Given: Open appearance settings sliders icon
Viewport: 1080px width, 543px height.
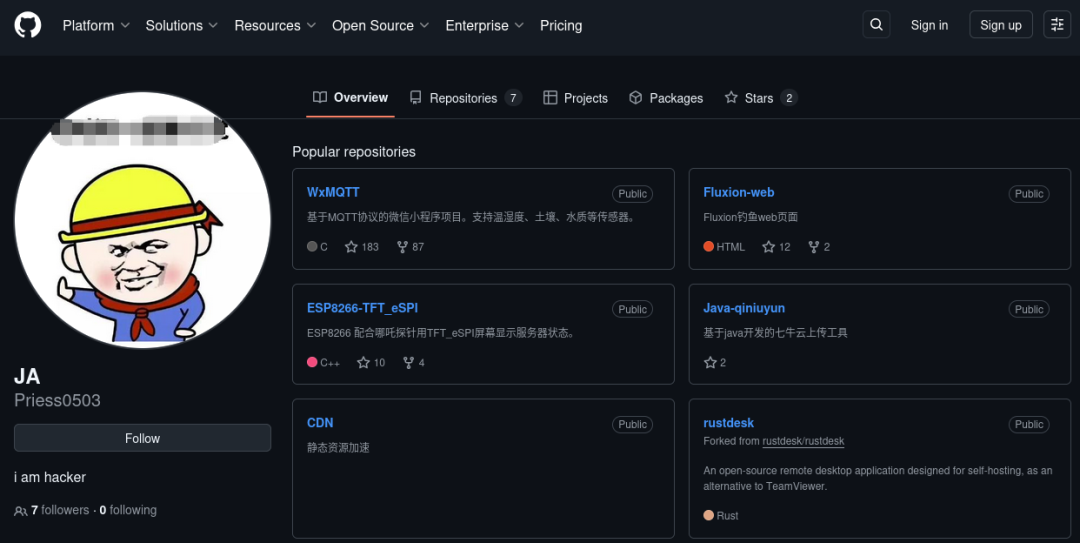Looking at the screenshot, I should [x=1057, y=25].
